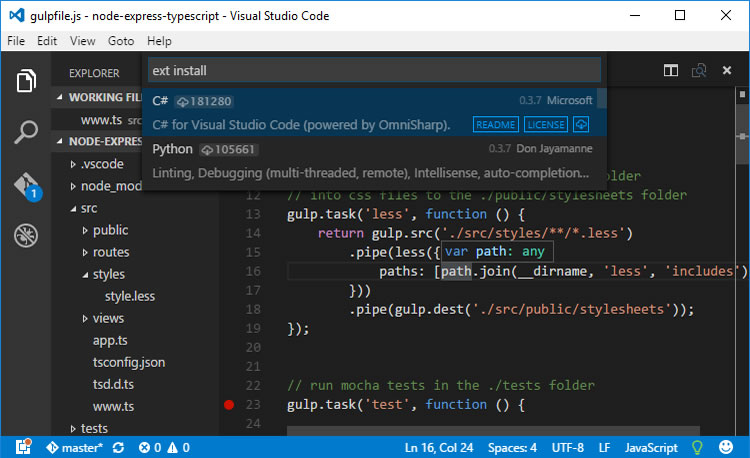The width and height of the screenshot is (750, 458).
Task: Open the Edit menu
Action: (x=47, y=41)
